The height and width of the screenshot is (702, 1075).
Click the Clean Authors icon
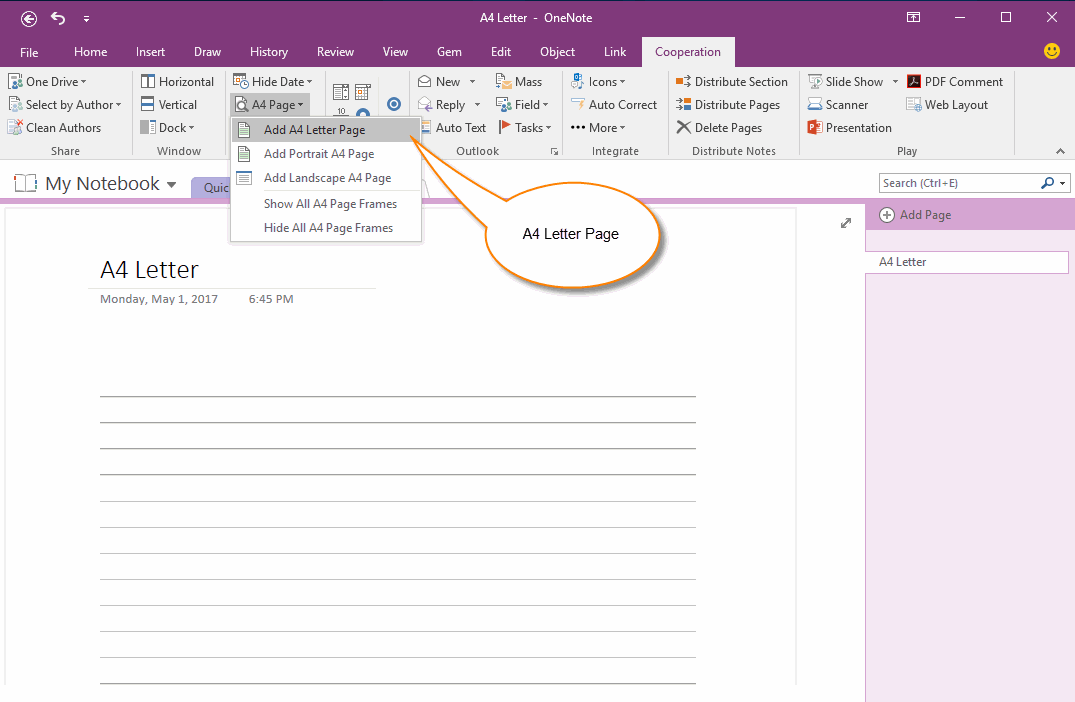15,128
